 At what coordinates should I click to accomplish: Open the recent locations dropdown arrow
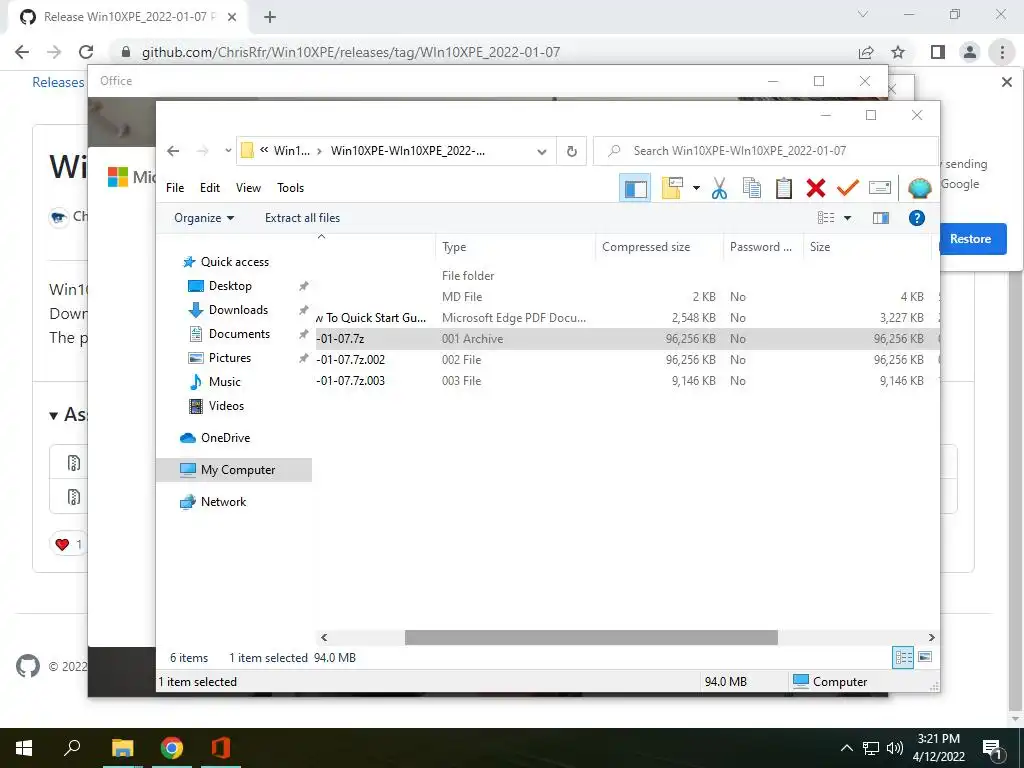(228, 151)
